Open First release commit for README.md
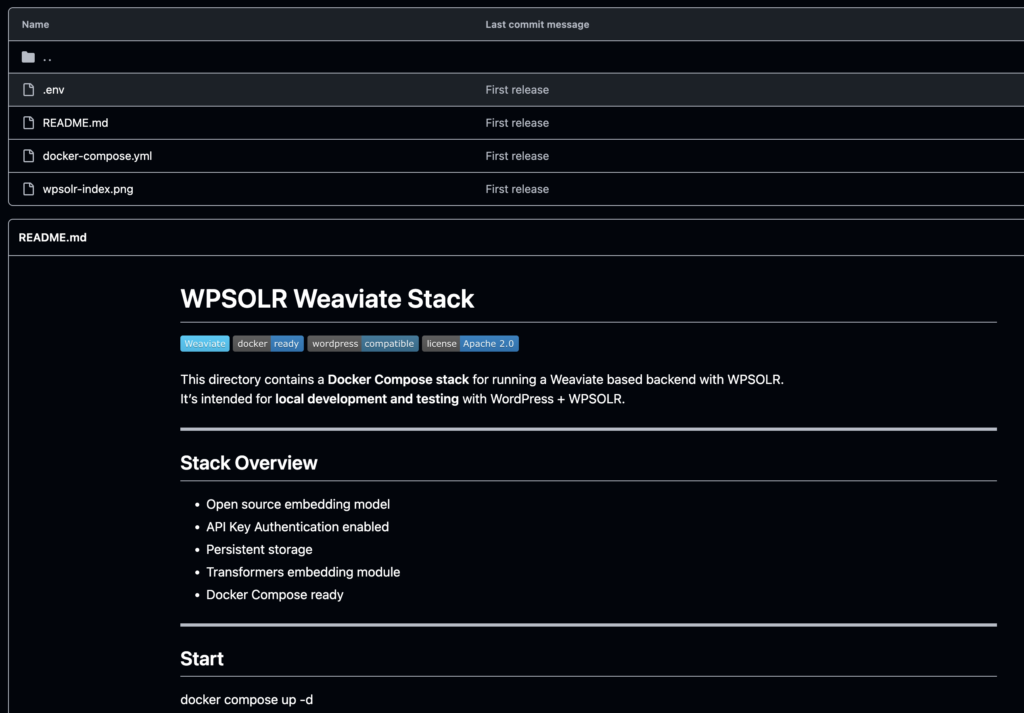This screenshot has width=1024, height=713. [x=517, y=123]
